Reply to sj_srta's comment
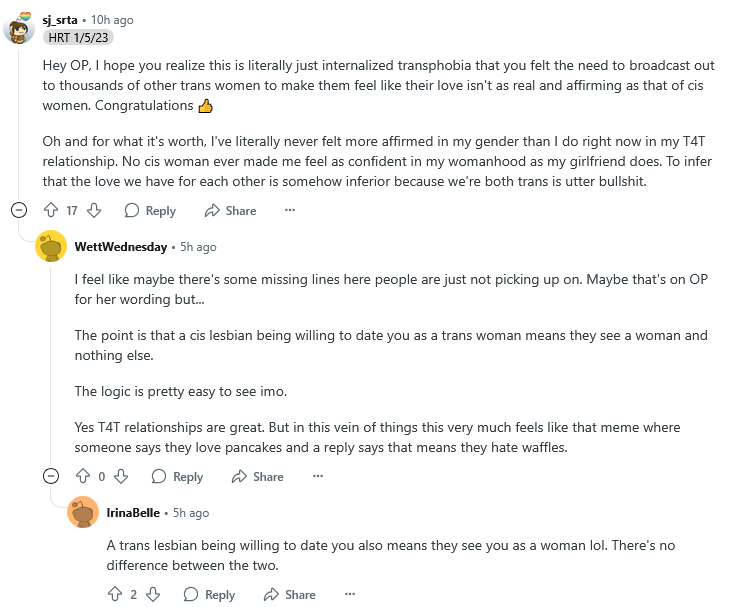 point(150,211)
